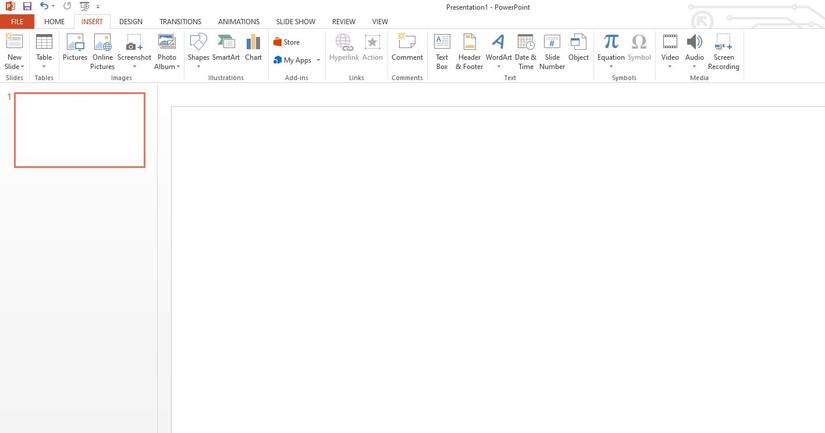The width and height of the screenshot is (825, 433).
Task: Insert Date & Time into slide
Action: tap(525, 52)
